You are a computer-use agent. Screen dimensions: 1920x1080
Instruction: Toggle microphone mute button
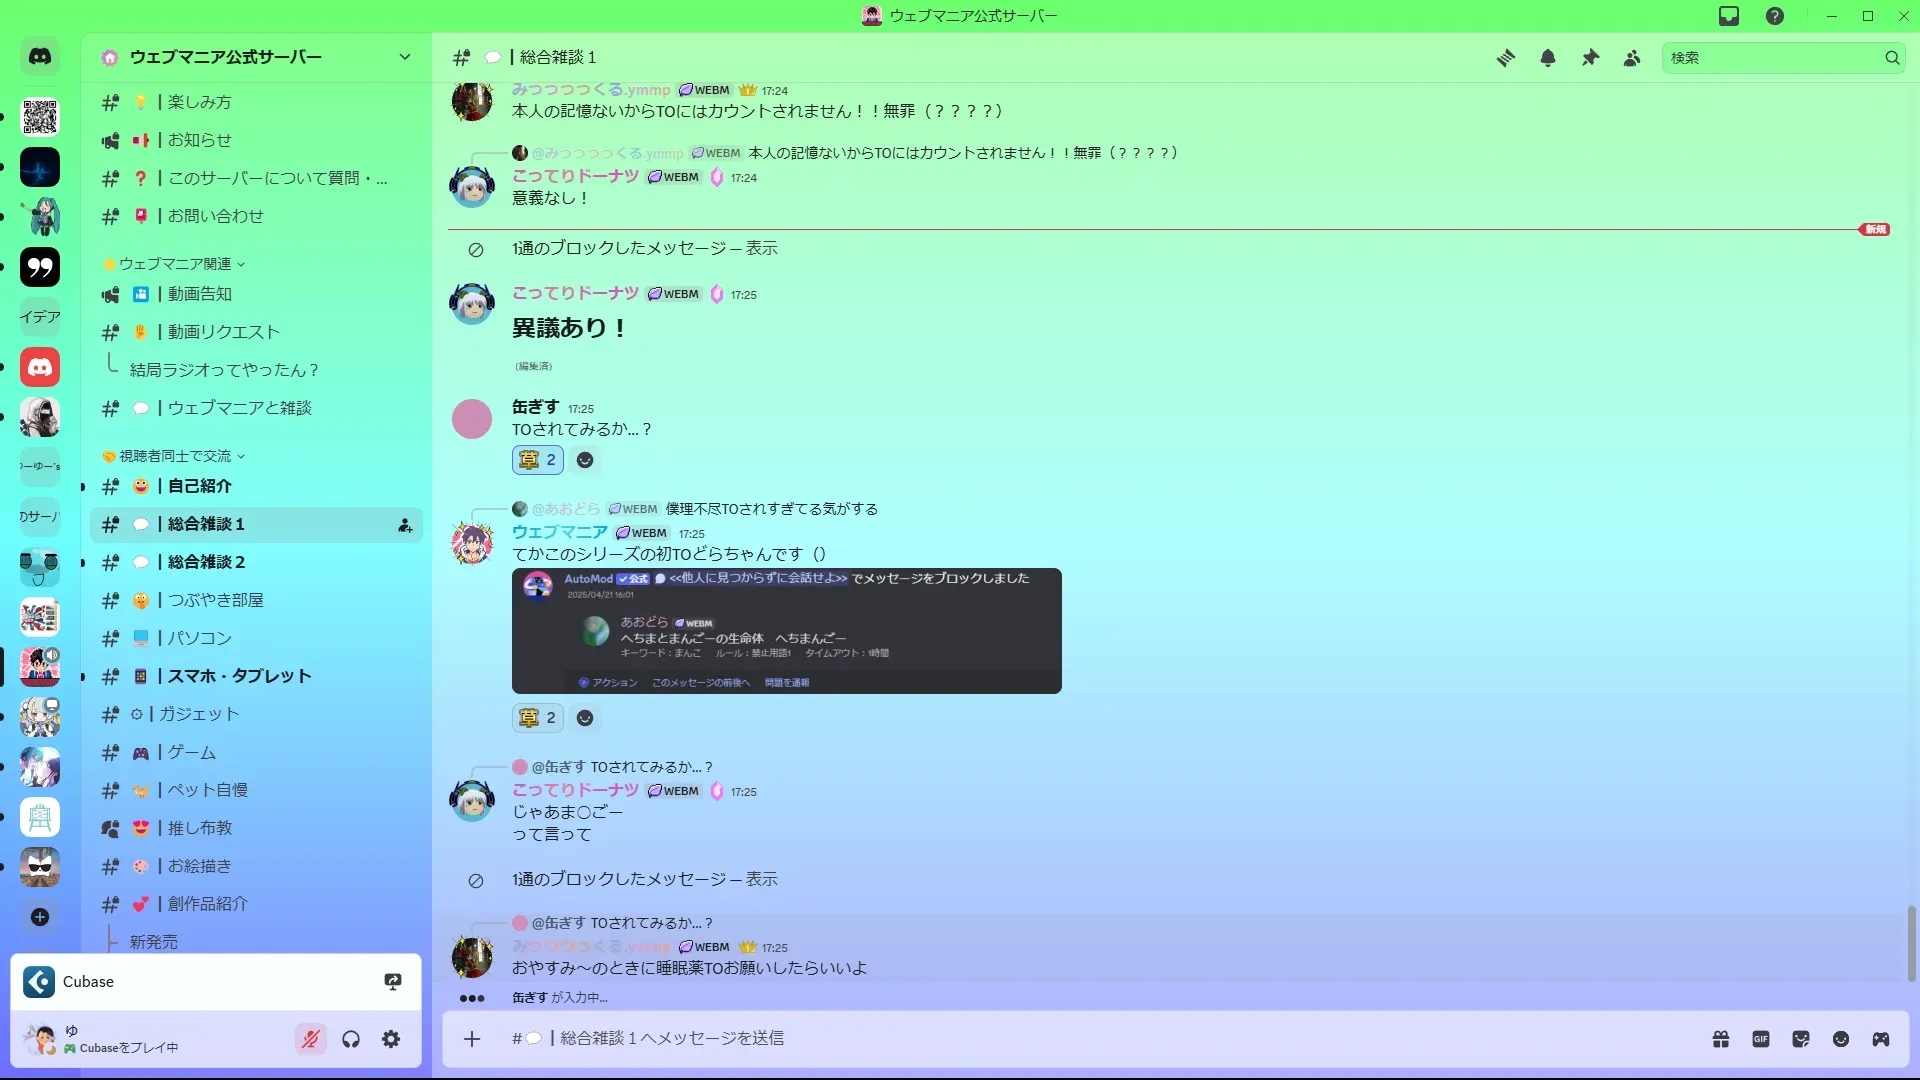pos(311,1039)
